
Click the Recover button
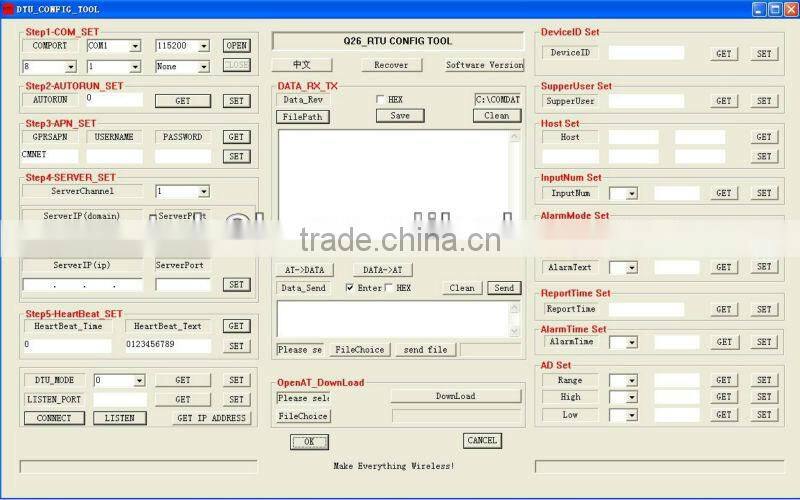point(391,65)
